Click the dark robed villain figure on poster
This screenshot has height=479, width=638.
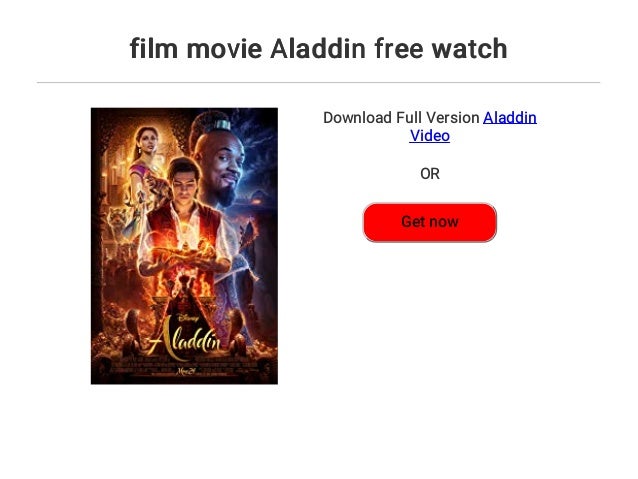[x=187, y=297]
